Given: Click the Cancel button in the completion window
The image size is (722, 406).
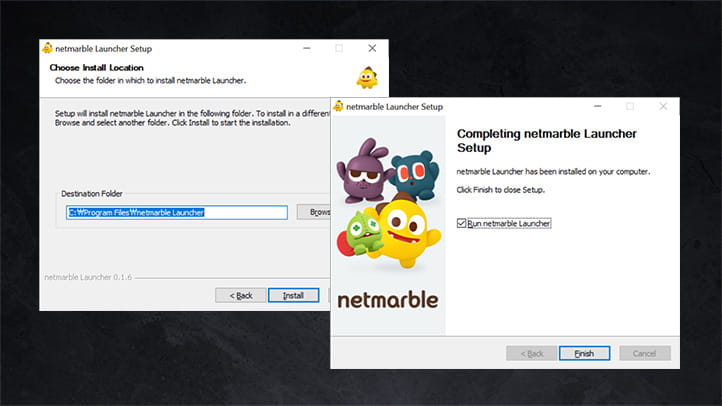Looking at the screenshot, I should point(645,353).
